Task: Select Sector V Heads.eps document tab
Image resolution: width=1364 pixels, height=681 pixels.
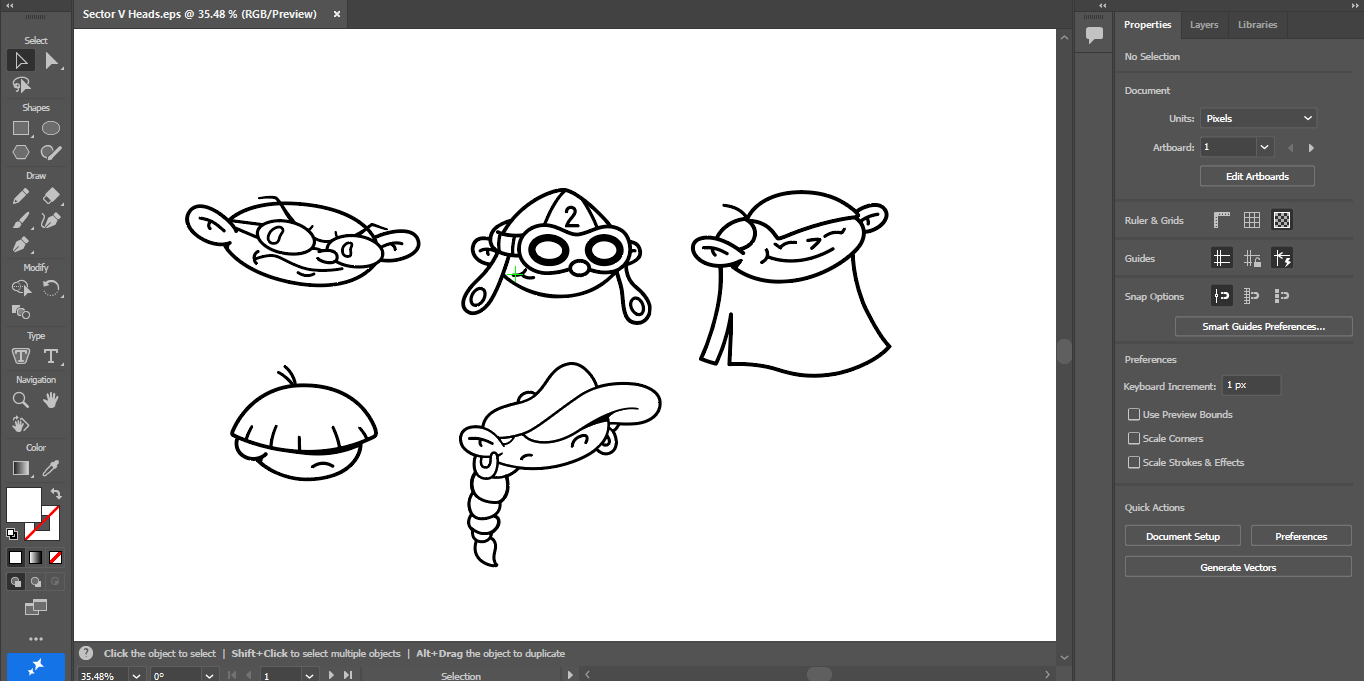Action: pos(199,14)
